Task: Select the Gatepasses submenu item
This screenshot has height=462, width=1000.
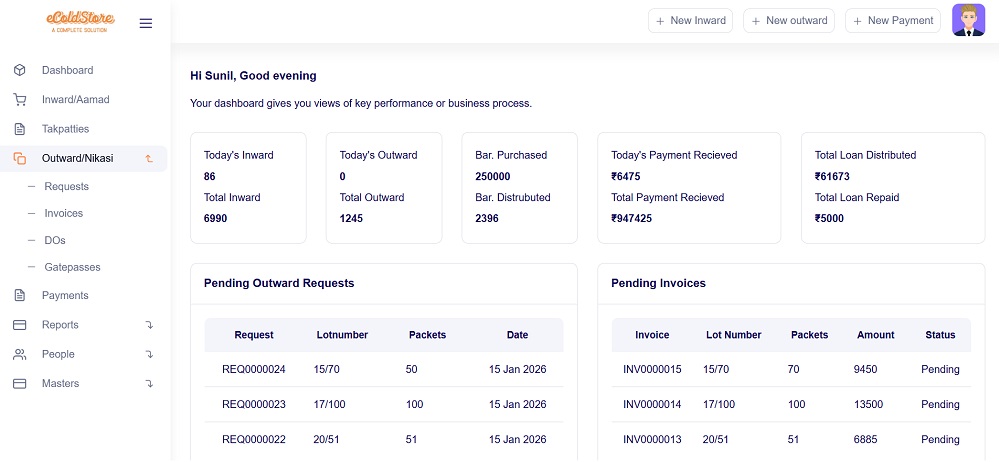Action: [x=72, y=268]
